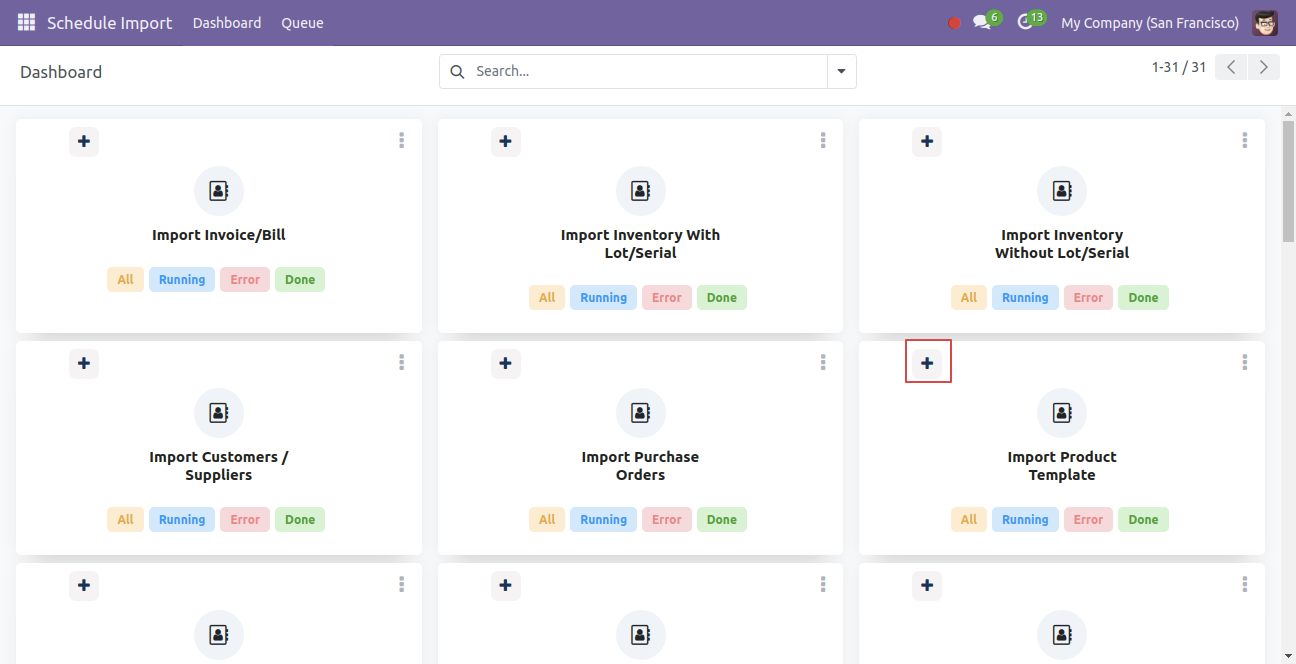The image size is (1296, 664).
Task: Click address book icon on Import Customers / Suppliers
Action: pos(219,413)
